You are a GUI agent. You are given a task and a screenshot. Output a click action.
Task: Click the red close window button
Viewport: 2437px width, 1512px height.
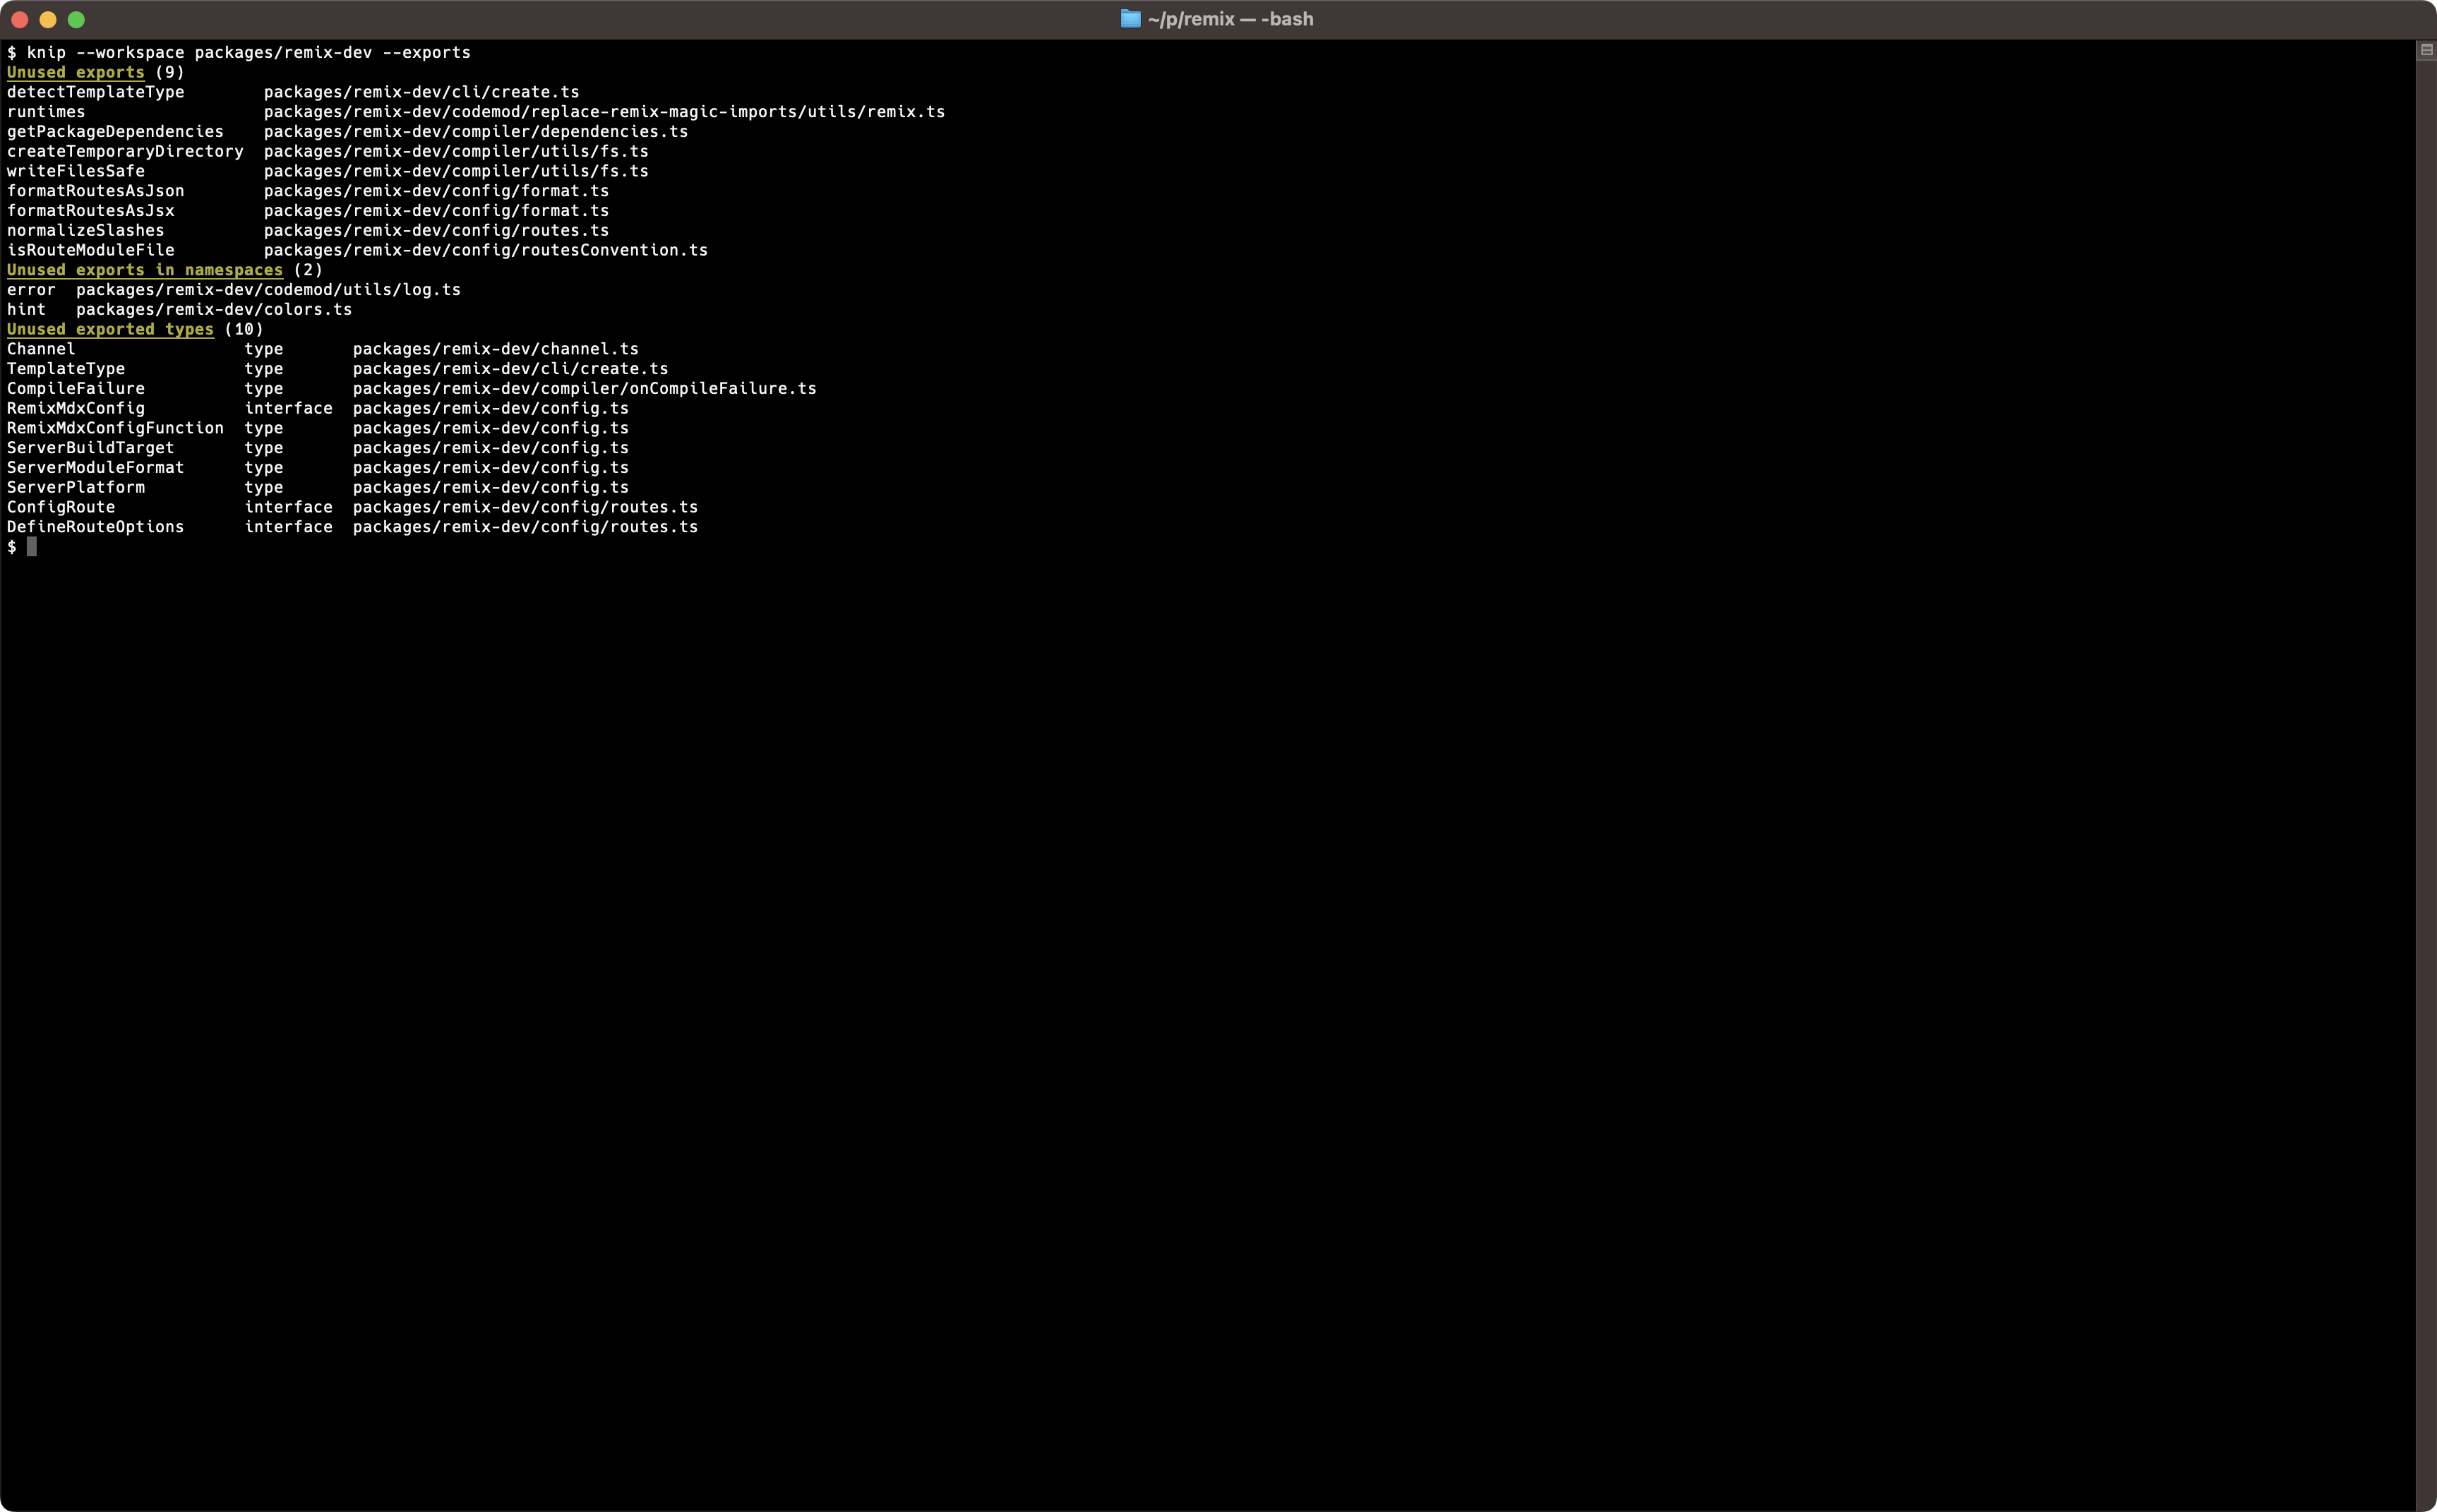tap(19, 19)
